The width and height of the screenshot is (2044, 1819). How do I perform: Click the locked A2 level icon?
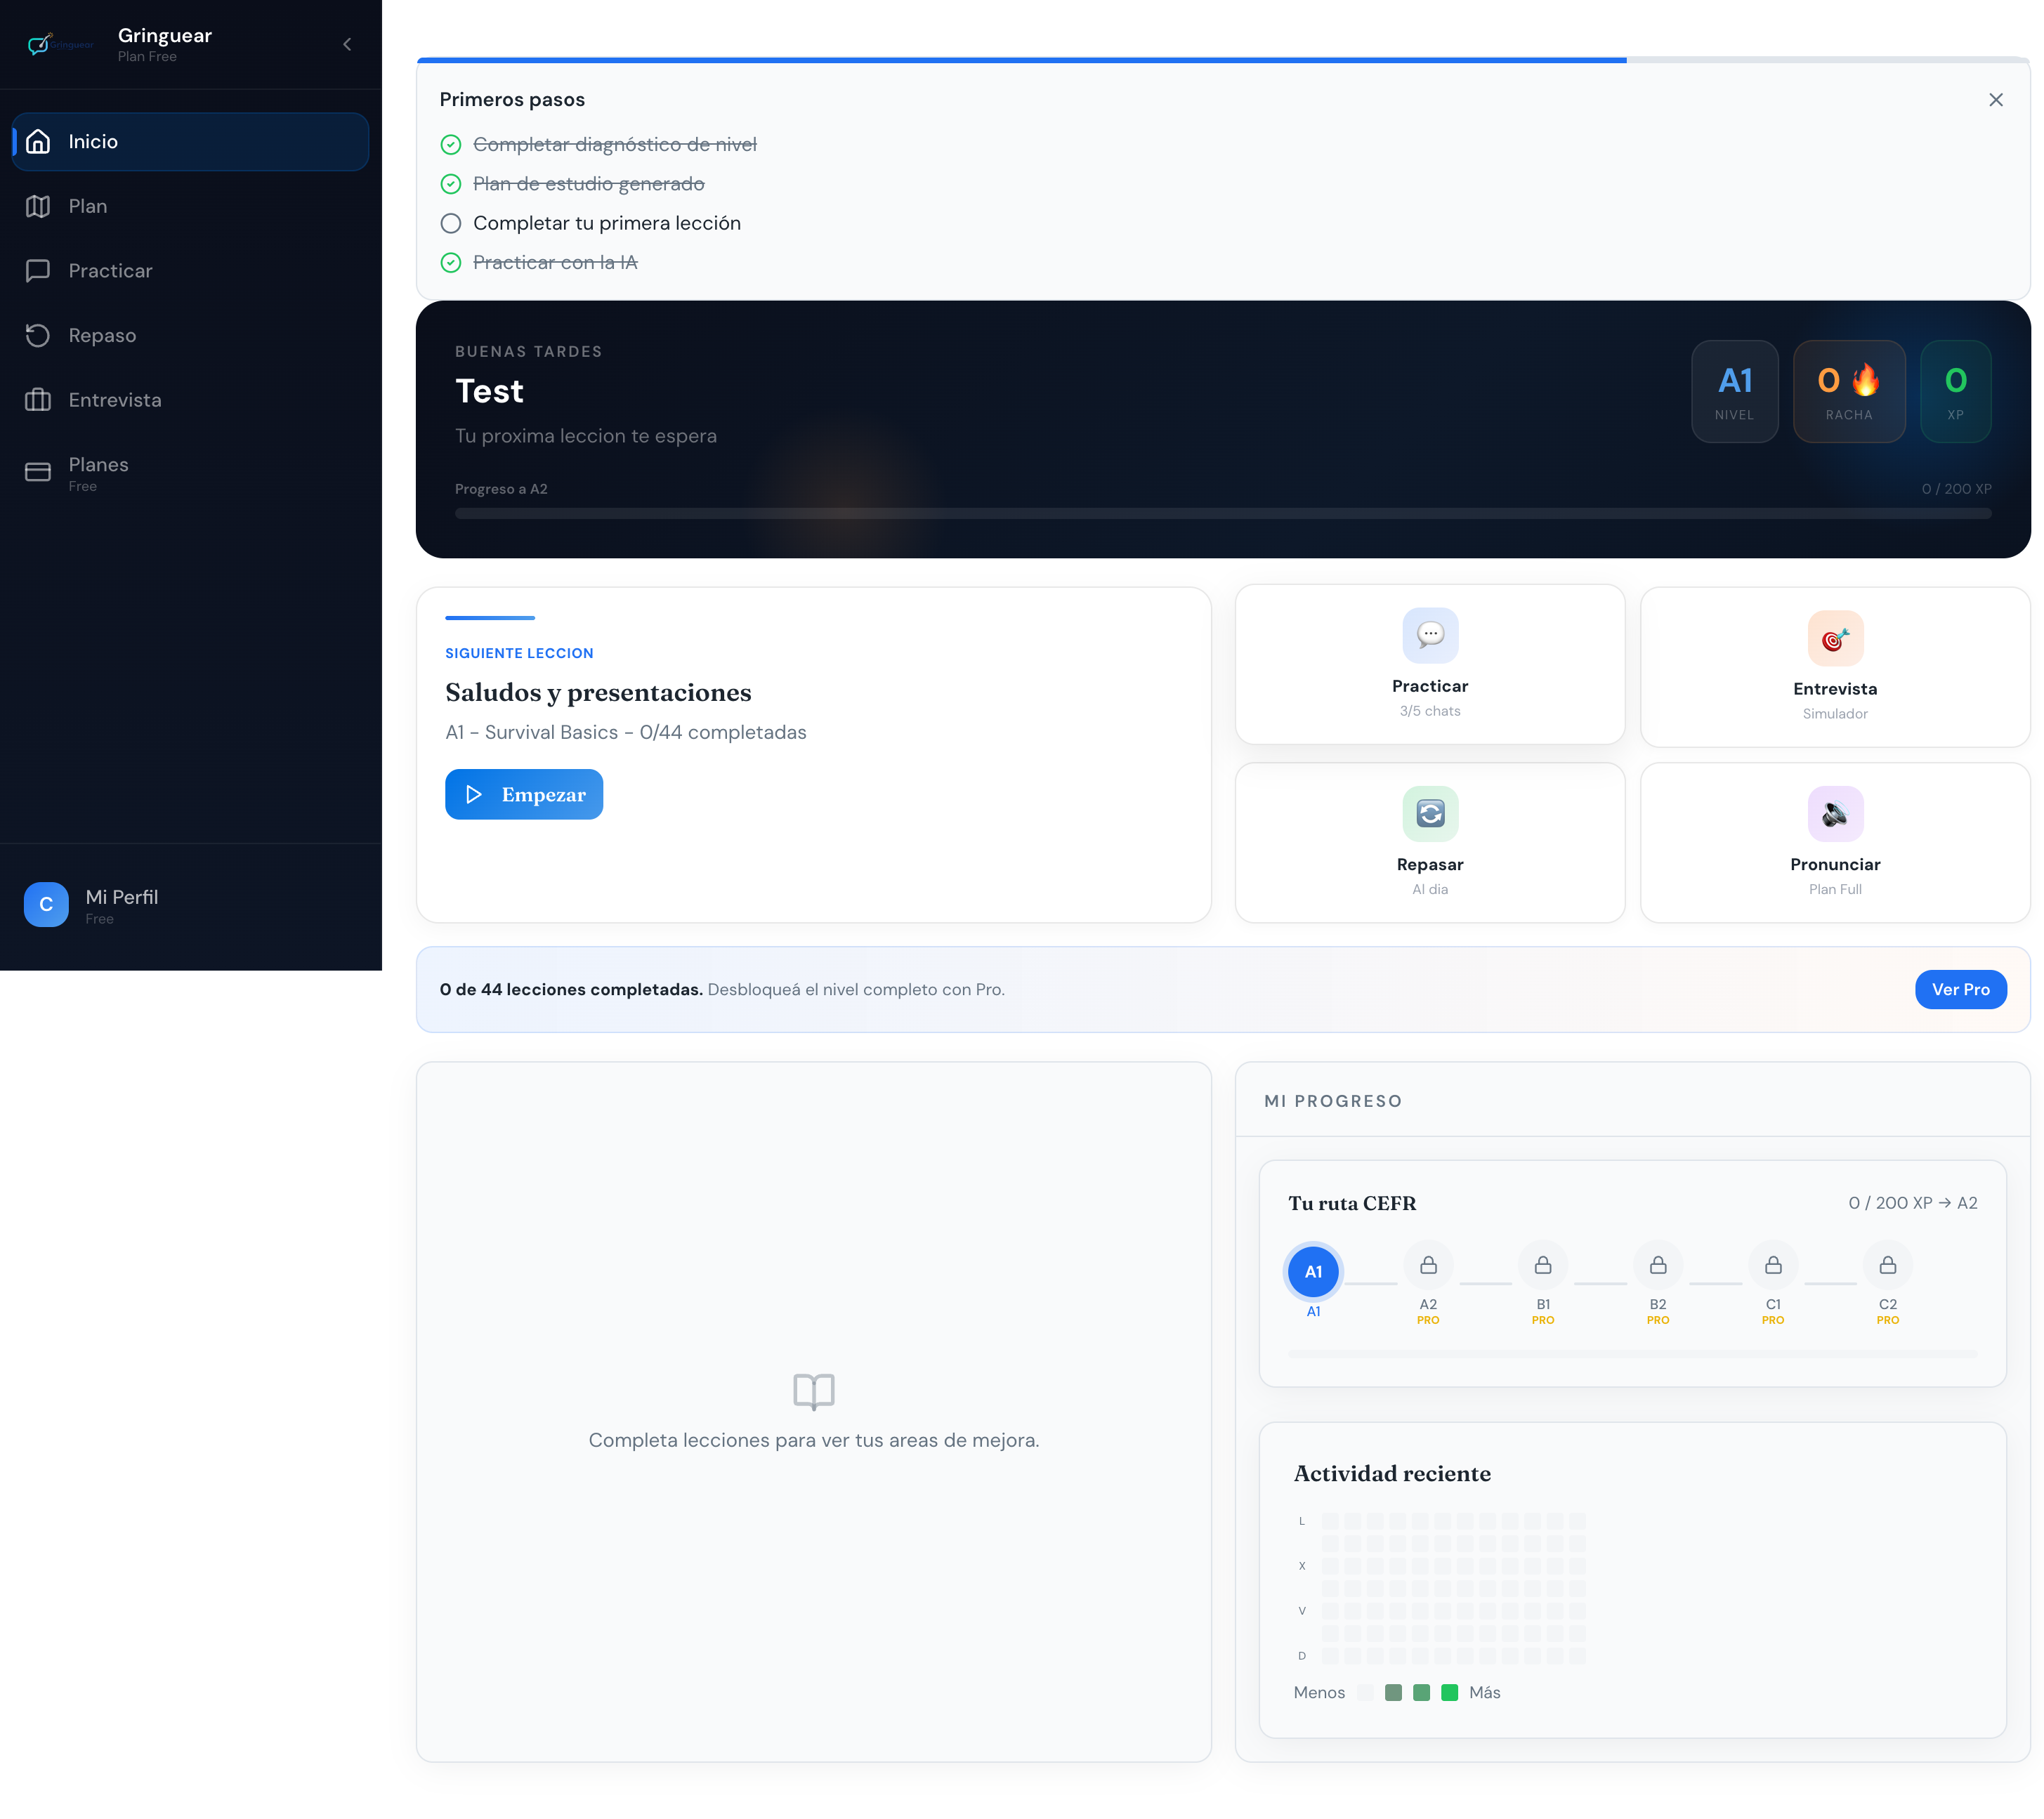[x=1427, y=1265]
